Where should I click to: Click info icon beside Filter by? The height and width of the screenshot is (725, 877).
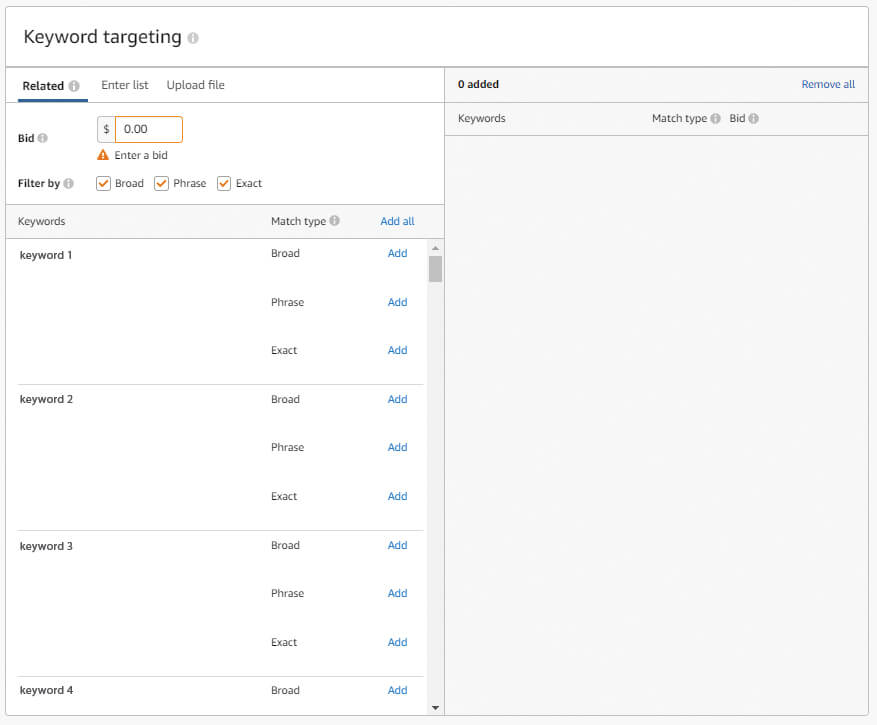pos(68,183)
